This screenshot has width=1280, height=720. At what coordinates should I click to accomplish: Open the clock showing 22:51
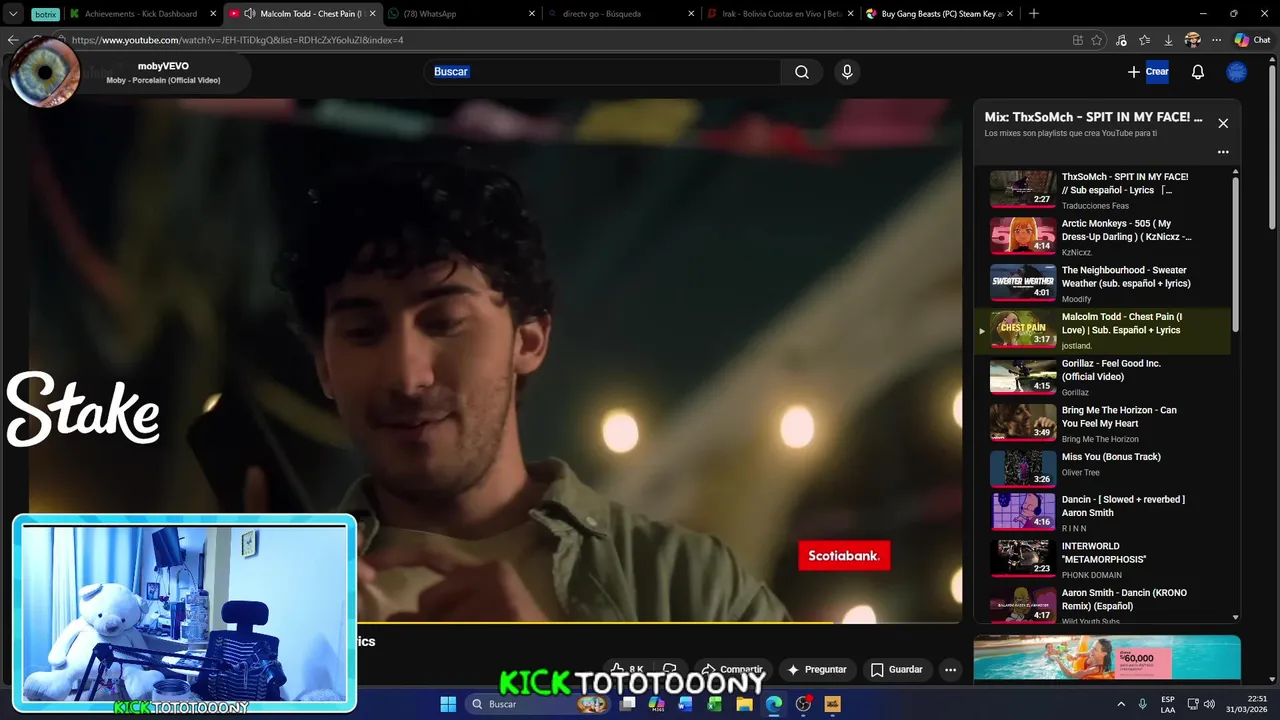point(1247,704)
